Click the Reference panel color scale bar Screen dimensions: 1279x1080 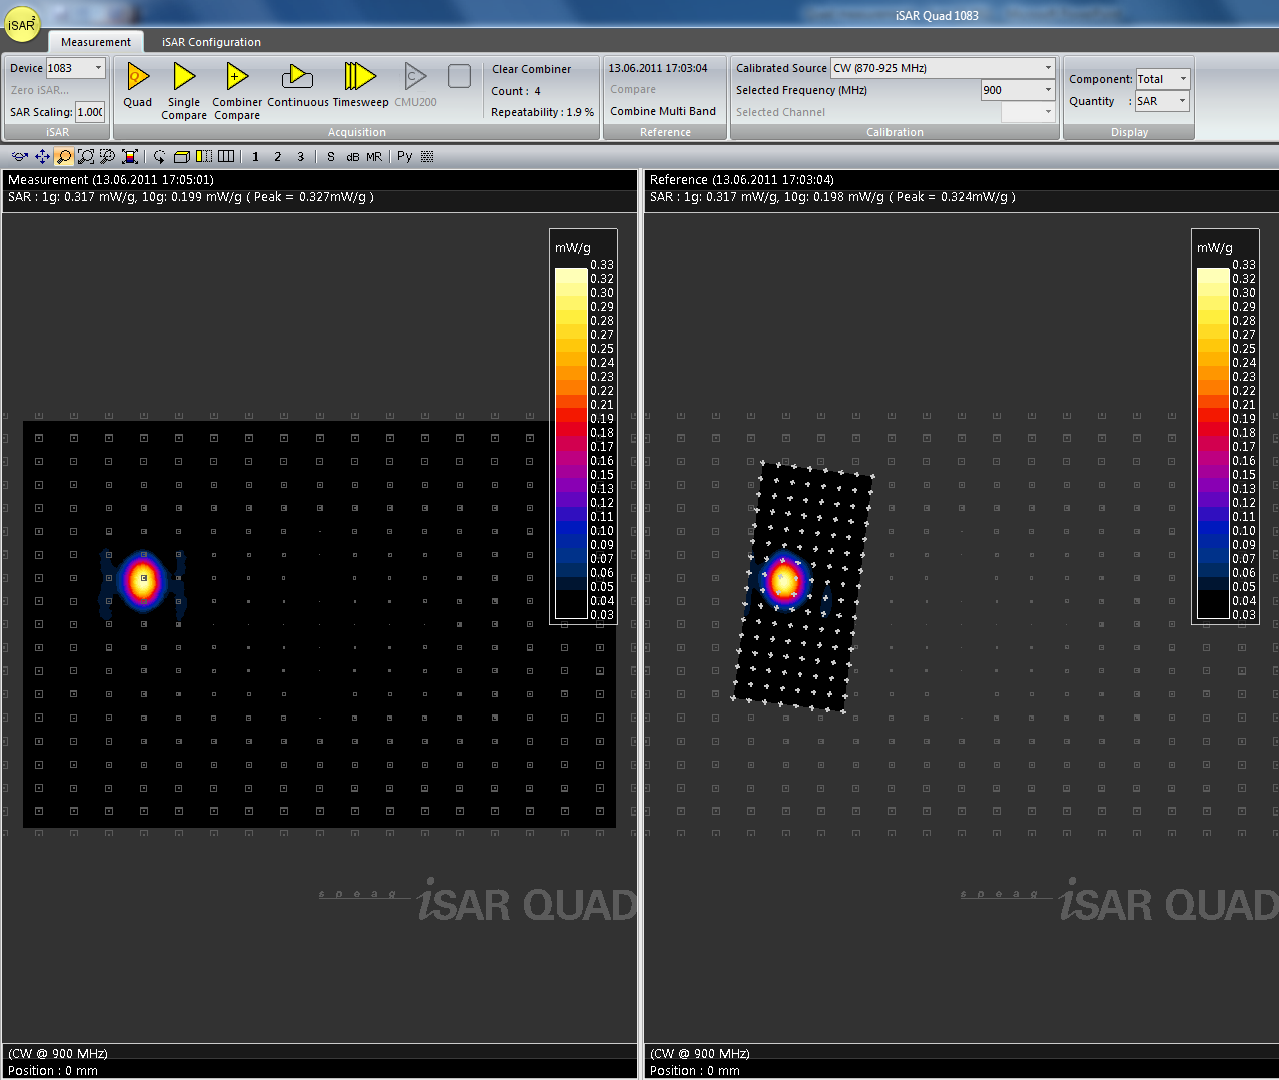1213,443
